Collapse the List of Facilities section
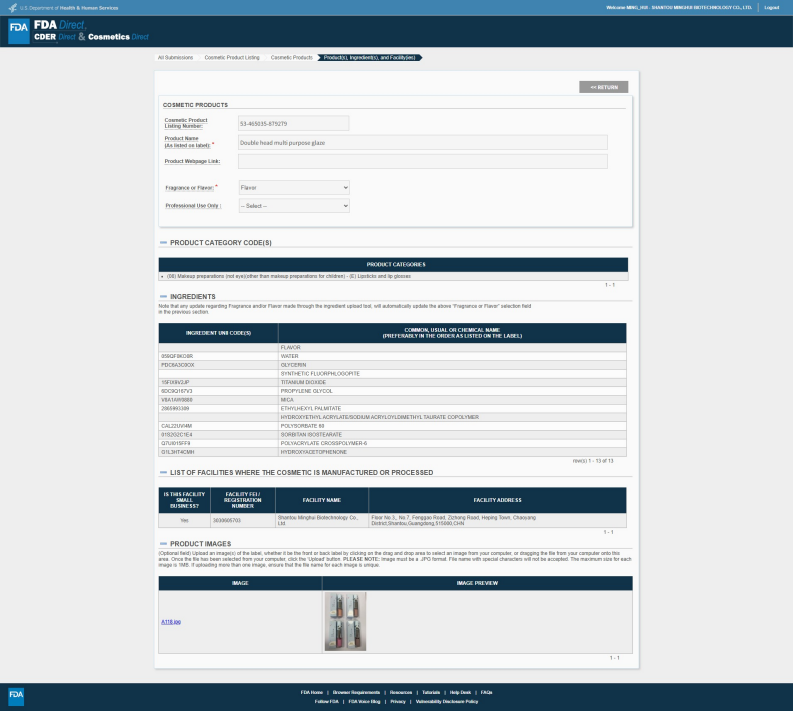The width and height of the screenshot is (794, 711). pyautogui.click(x=163, y=472)
